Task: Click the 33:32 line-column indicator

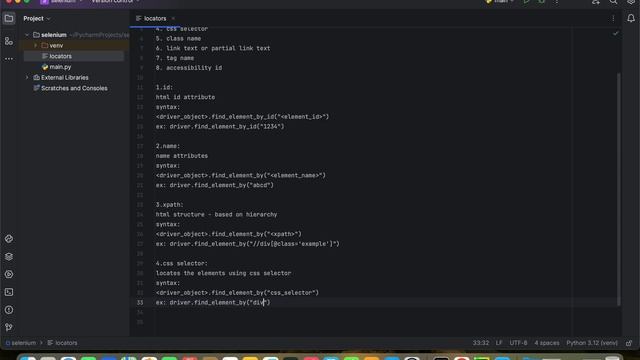Action: click(x=480, y=343)
